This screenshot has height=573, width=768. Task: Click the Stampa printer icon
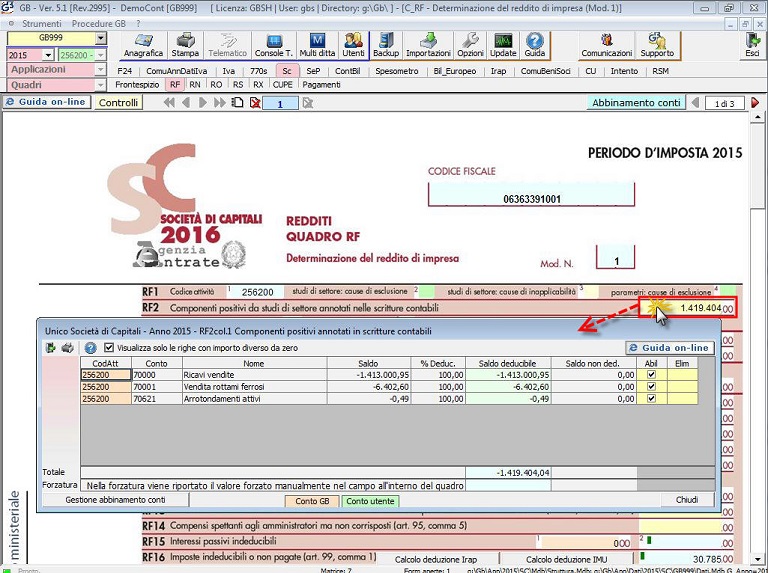[185, 45]
